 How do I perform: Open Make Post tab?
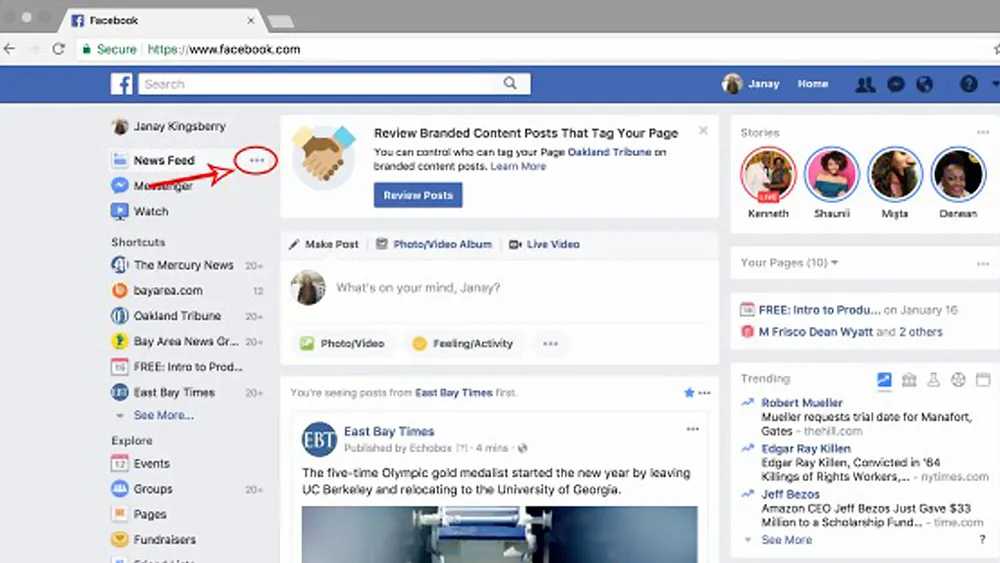click(324, 244)
